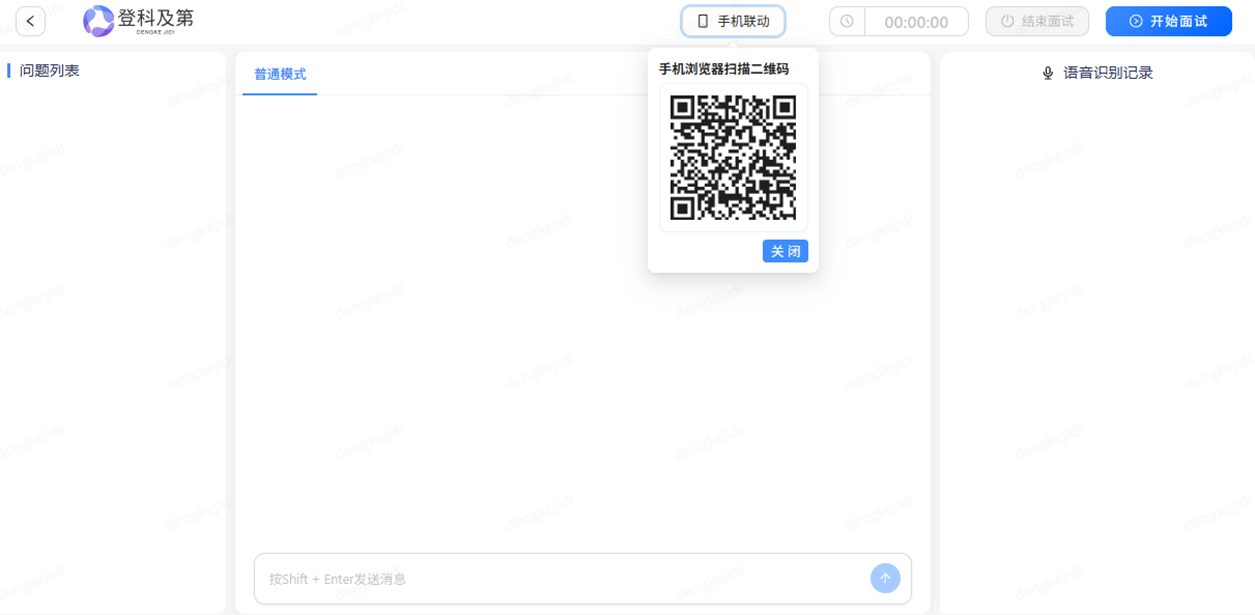Click the microphone icon by 语音识别记录
The width and height of the screenshot is (1255, 615).
click(1048, 73)
